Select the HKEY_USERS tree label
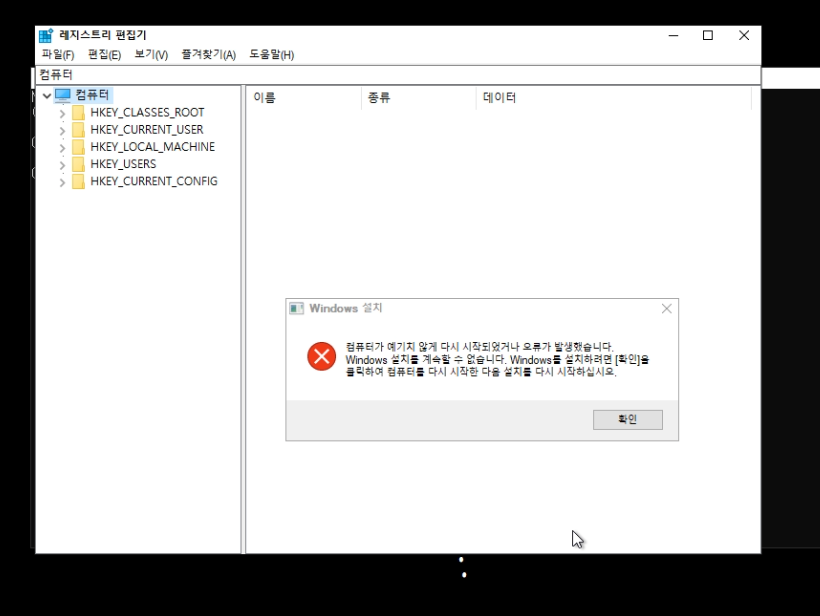 [x=123, y=164]
